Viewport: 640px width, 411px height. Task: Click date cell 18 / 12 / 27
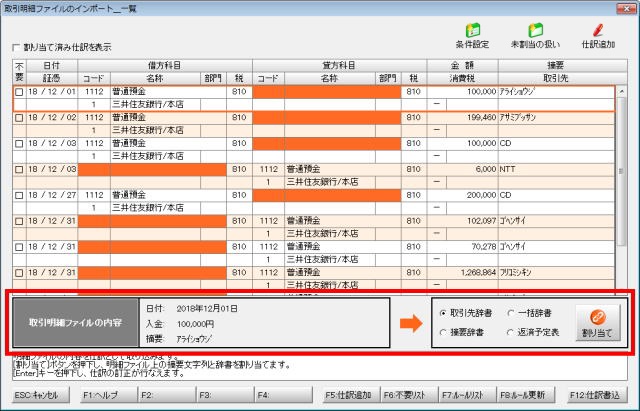[52, 195]
